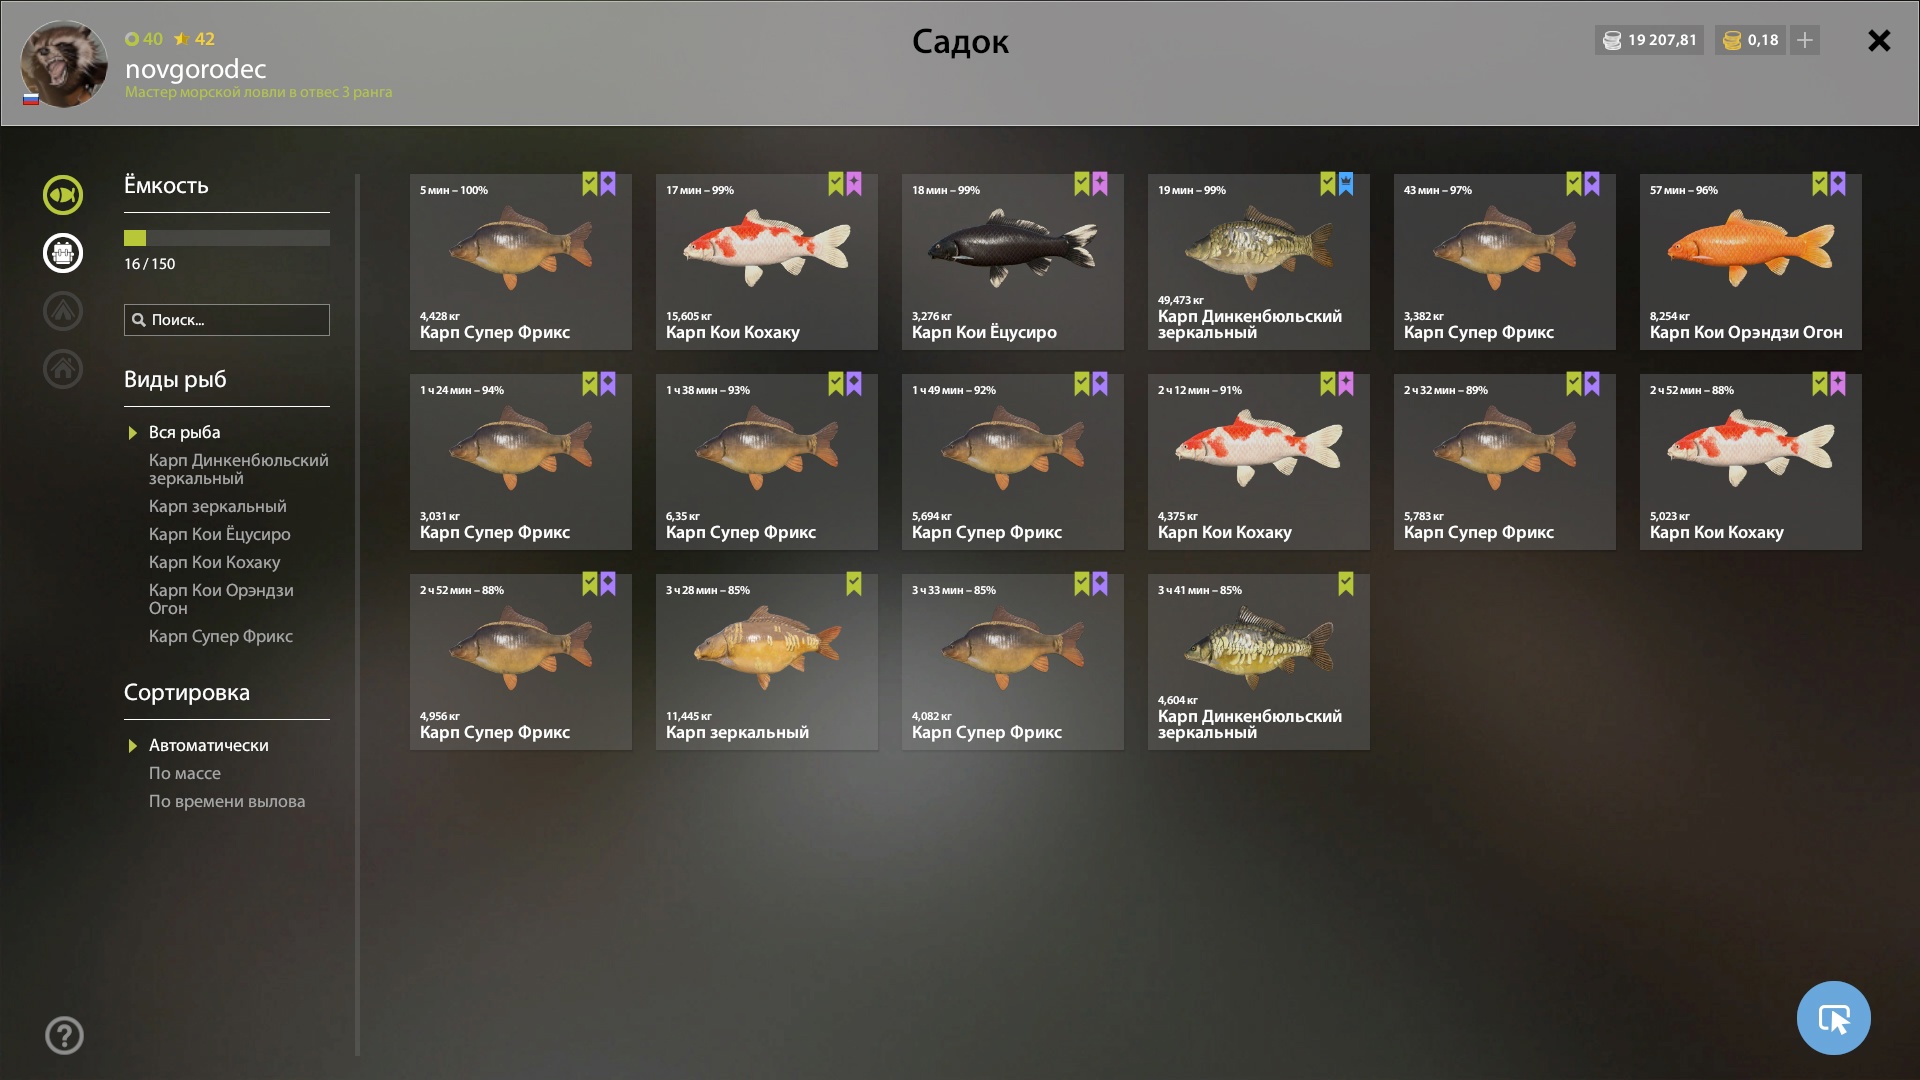
Task: Close the Садок window
Action: click(1879, 40)
